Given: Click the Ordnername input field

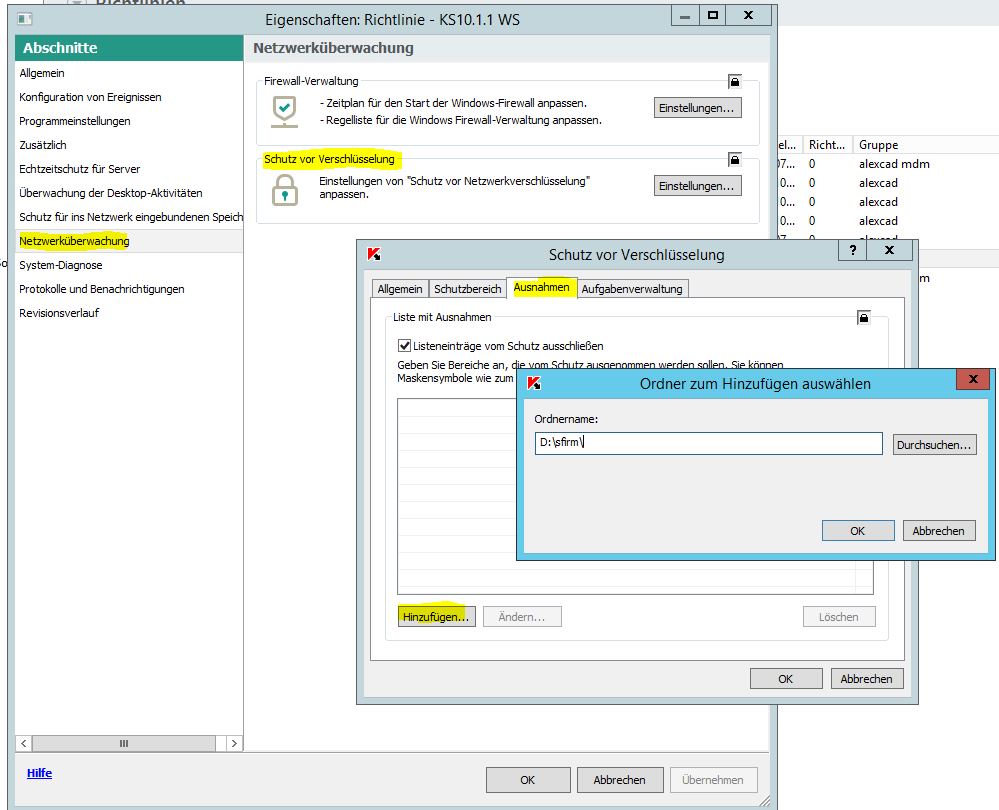Looking at the screenshot, I should [x=708, y=443].
